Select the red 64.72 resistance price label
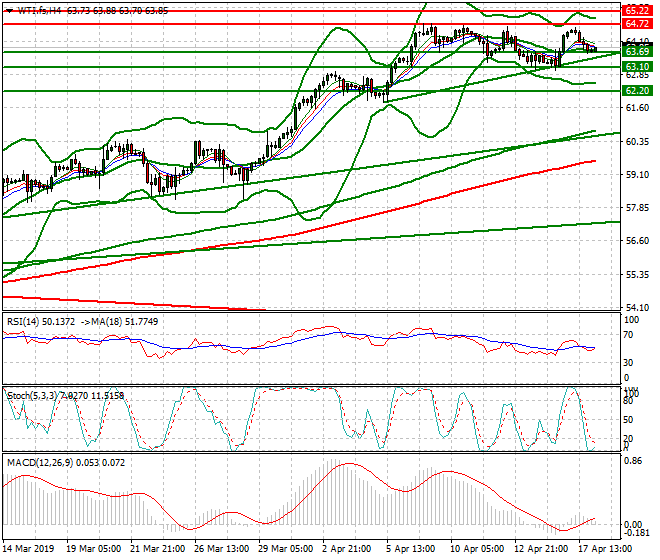 [x=637, y=24]
